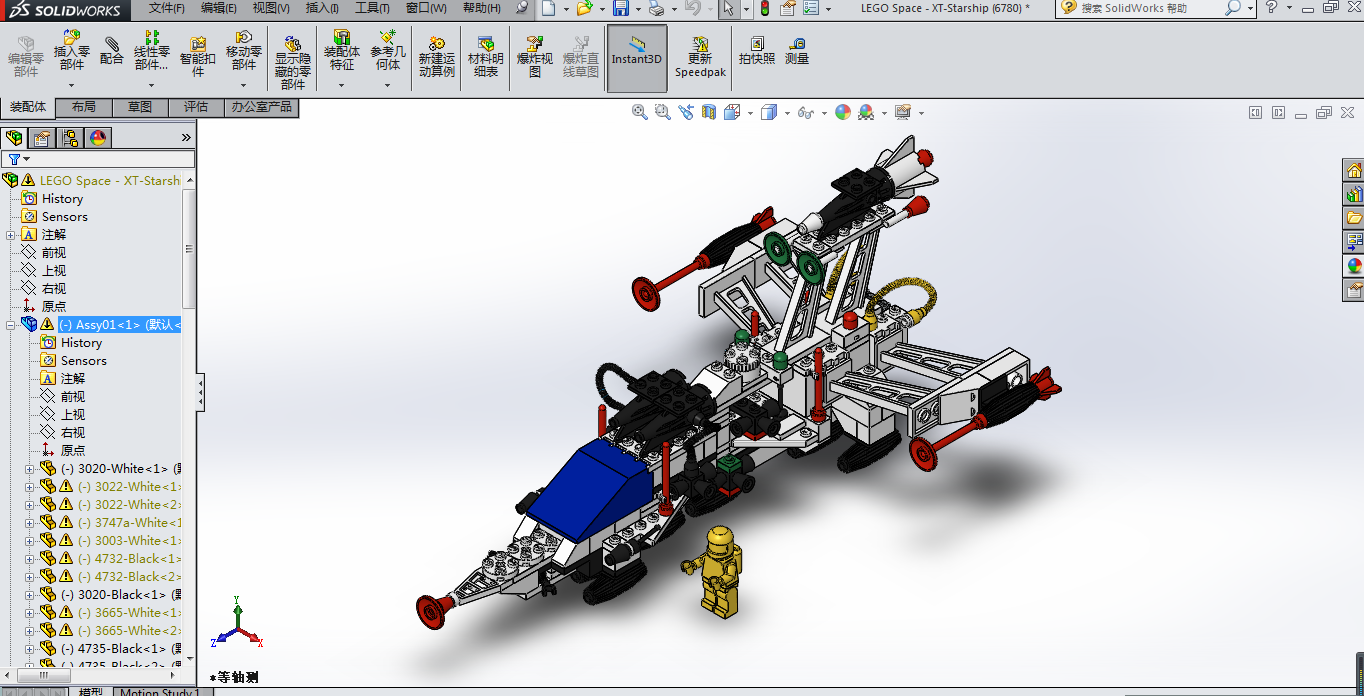
Task: Open ConfigurationManager tab icon
Action: pyautogui.click(x=69, y=138)
